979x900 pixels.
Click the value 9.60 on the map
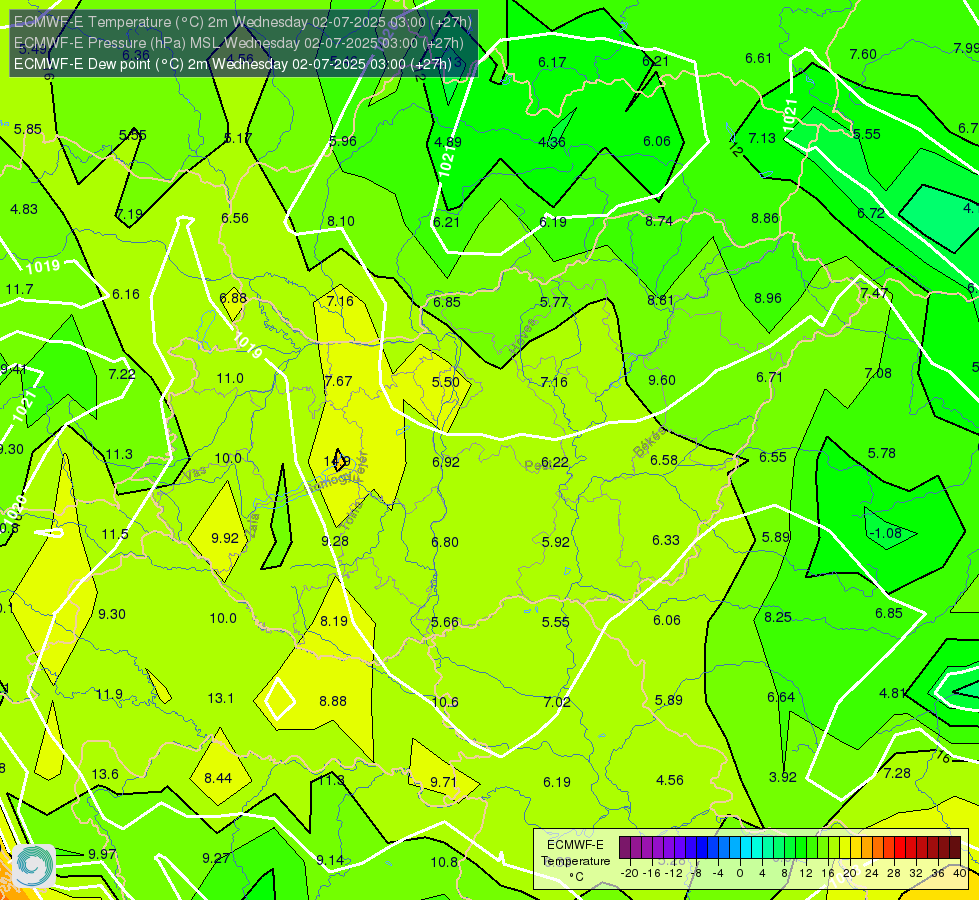click(662, 380)
